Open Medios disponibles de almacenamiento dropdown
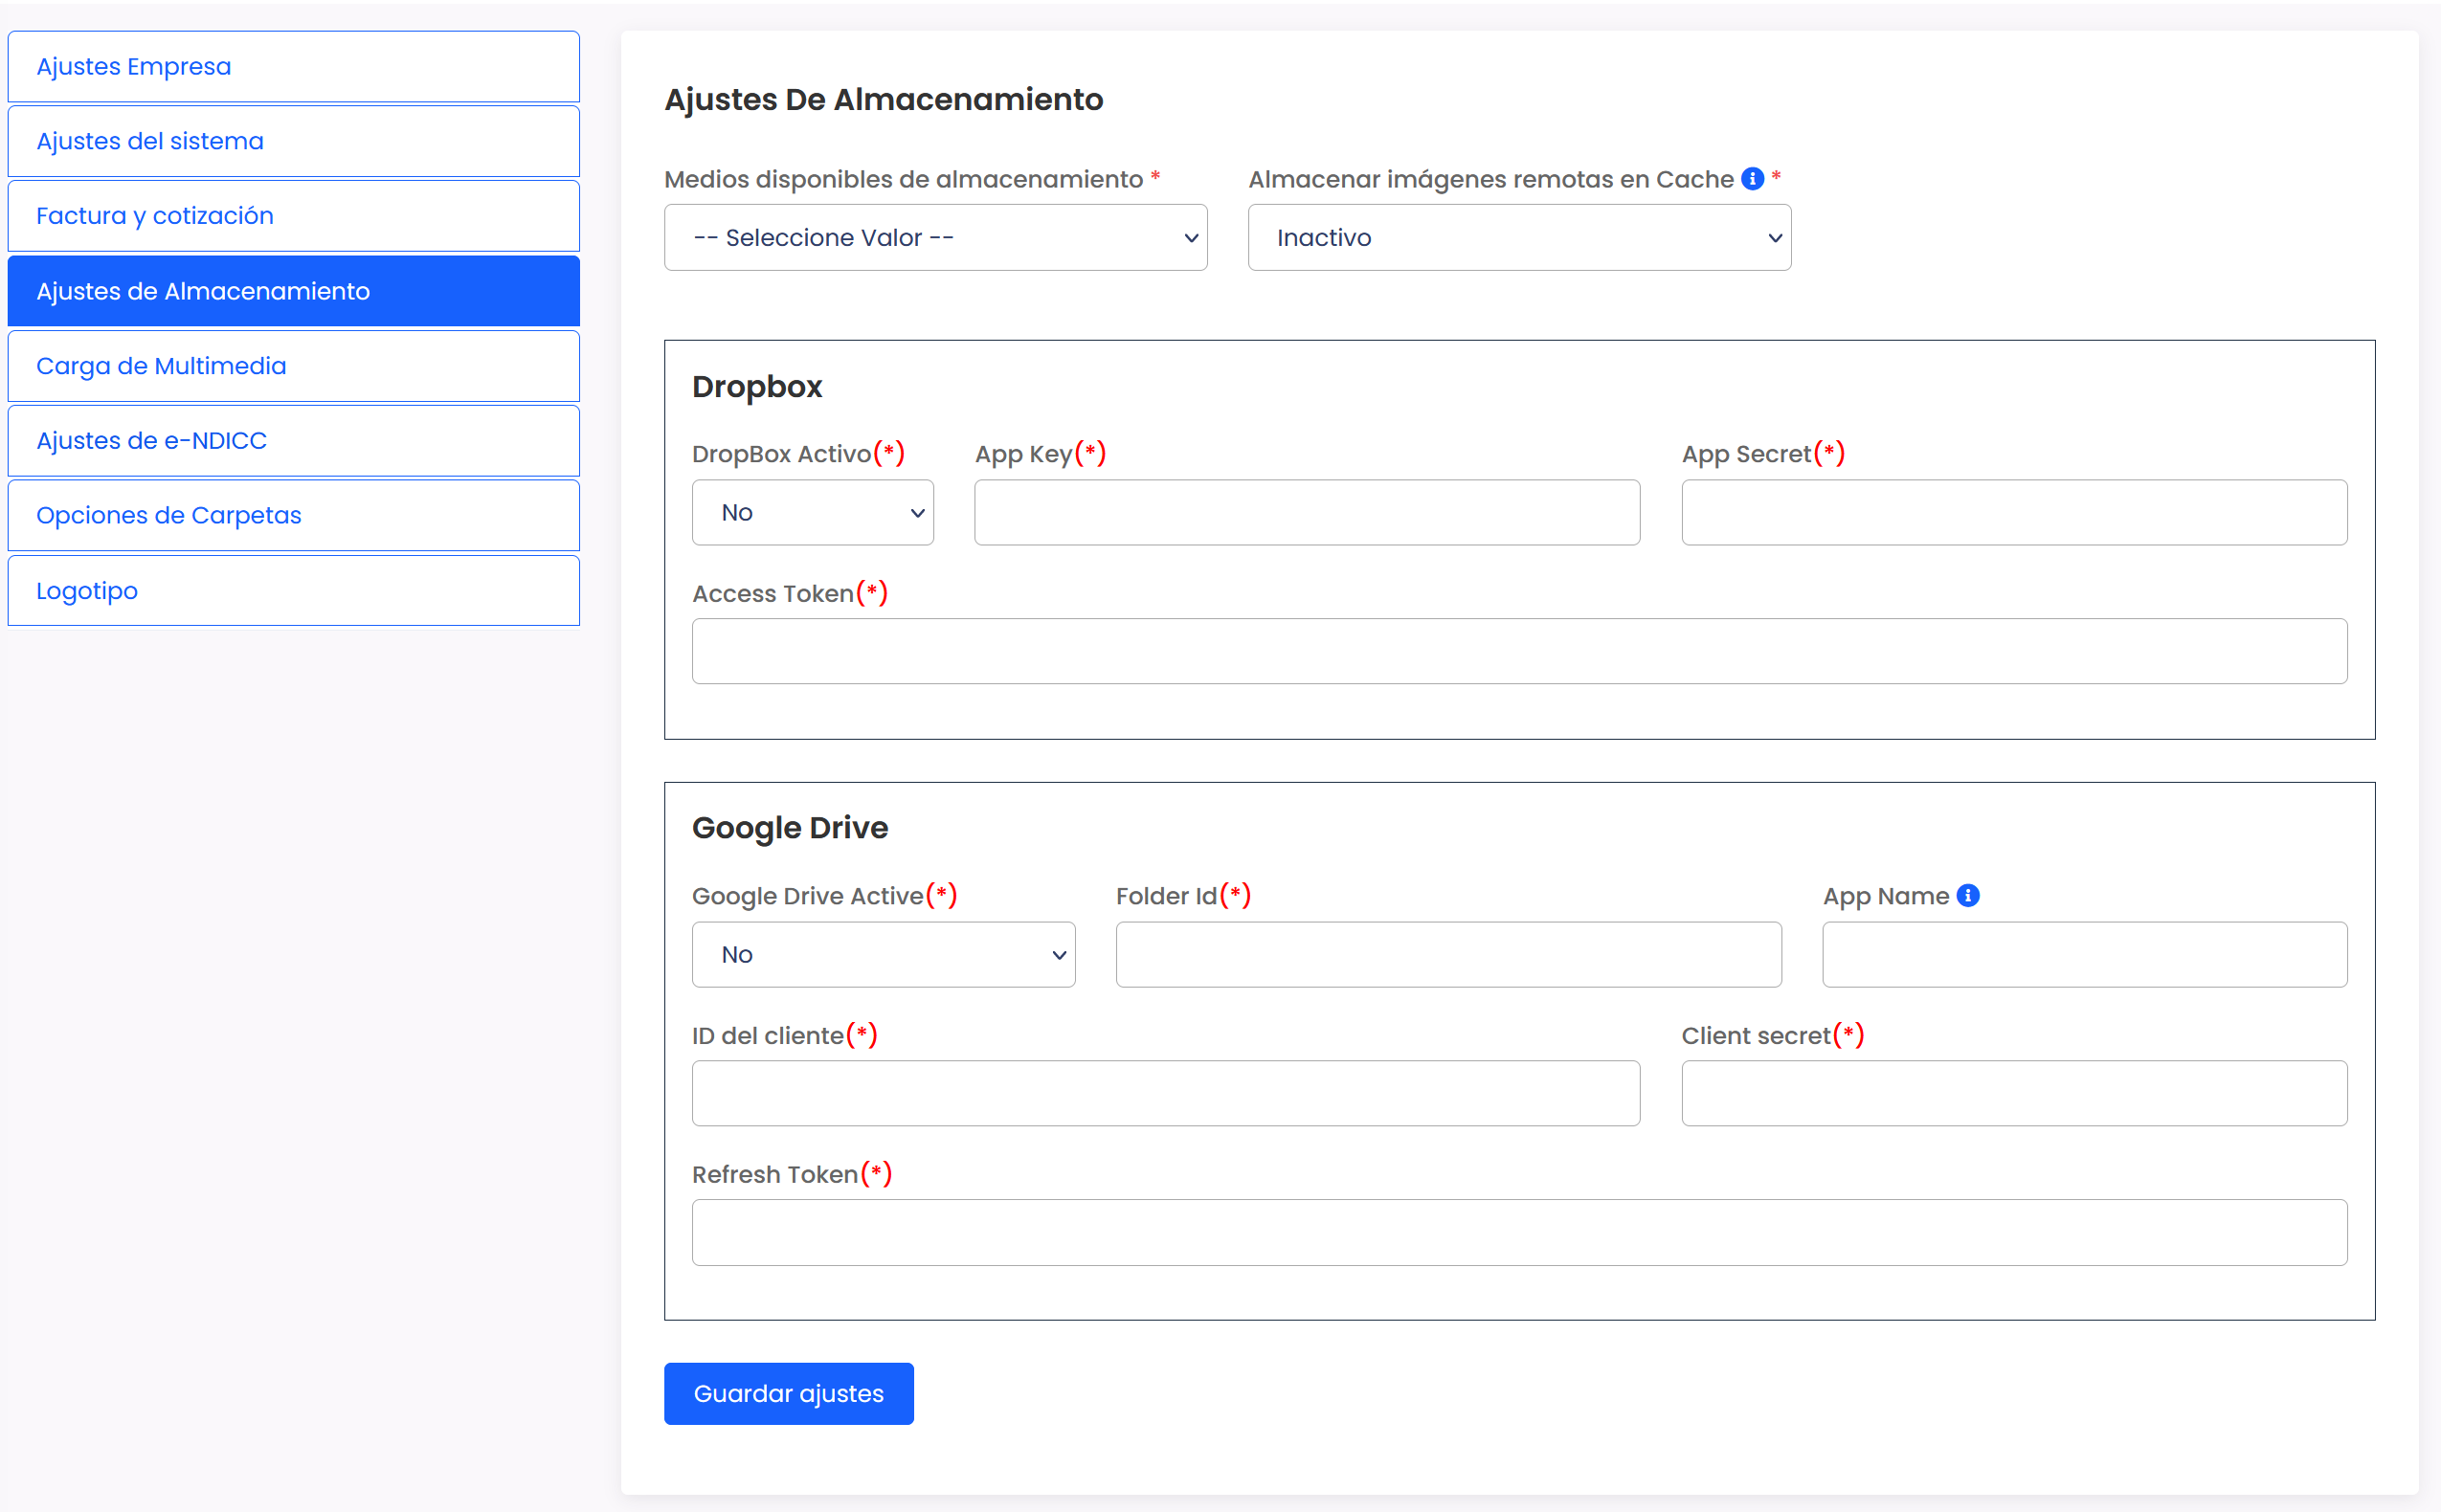Viewport: 2441px width, 1512px height. (x=935, y=238)
